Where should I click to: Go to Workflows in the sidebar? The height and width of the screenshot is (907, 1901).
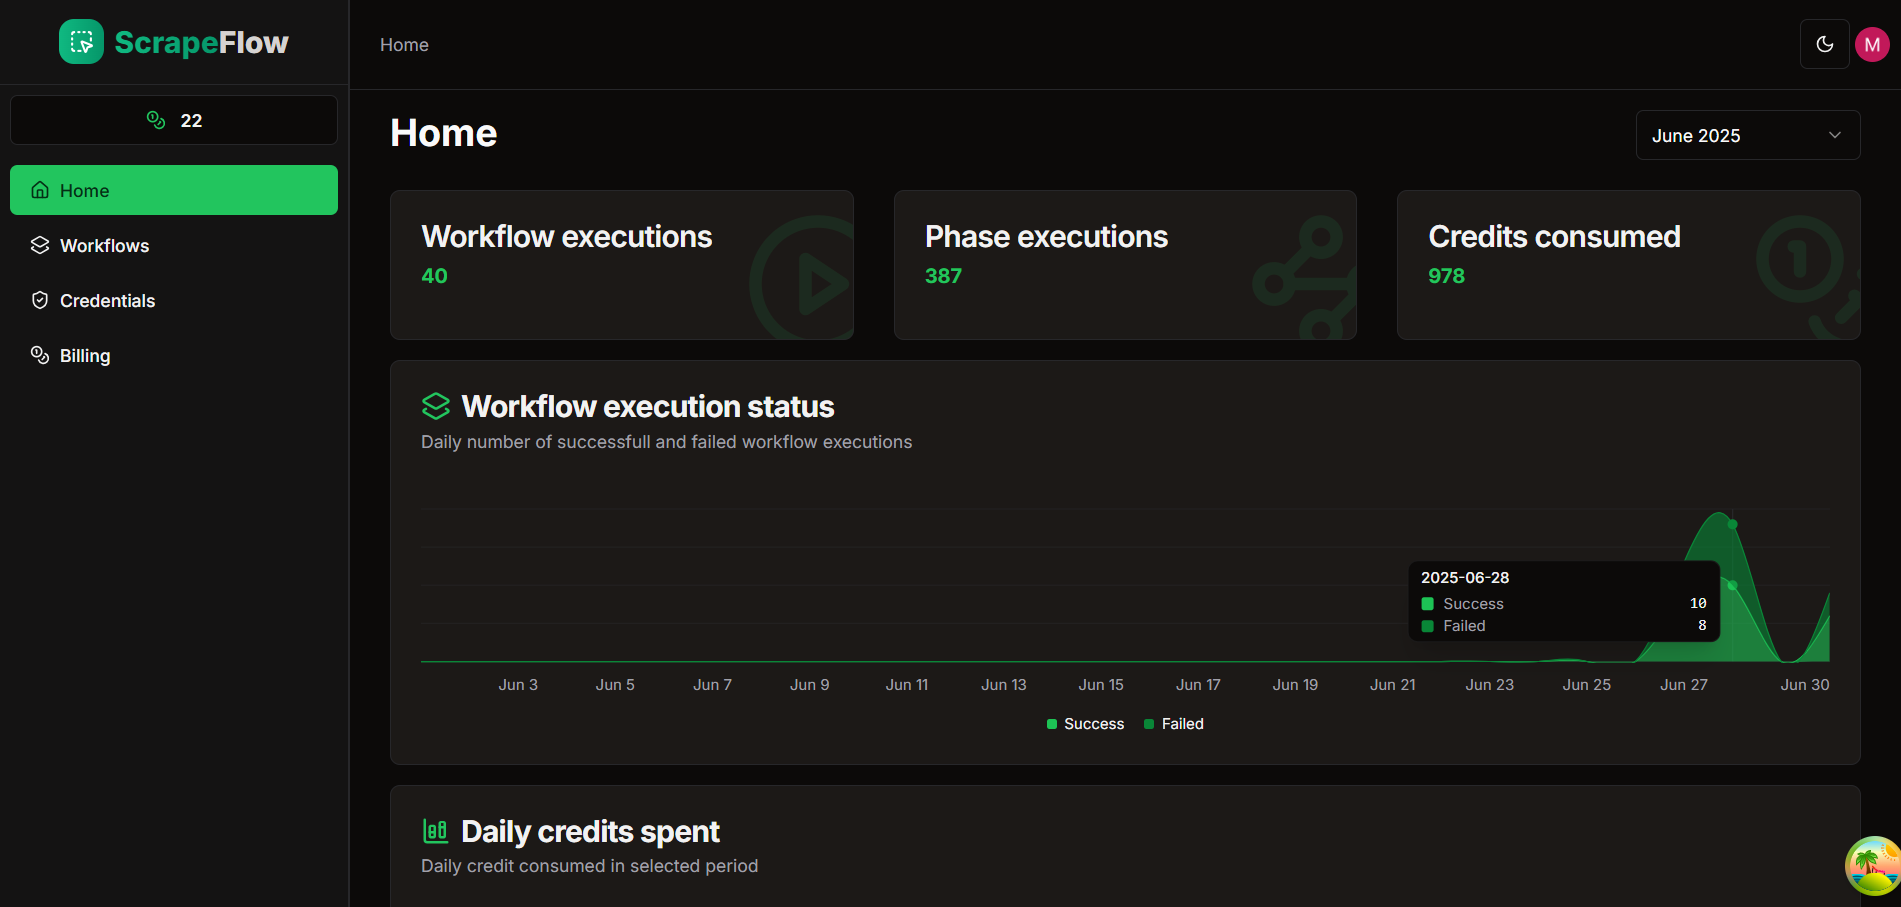tap(104, 245)
